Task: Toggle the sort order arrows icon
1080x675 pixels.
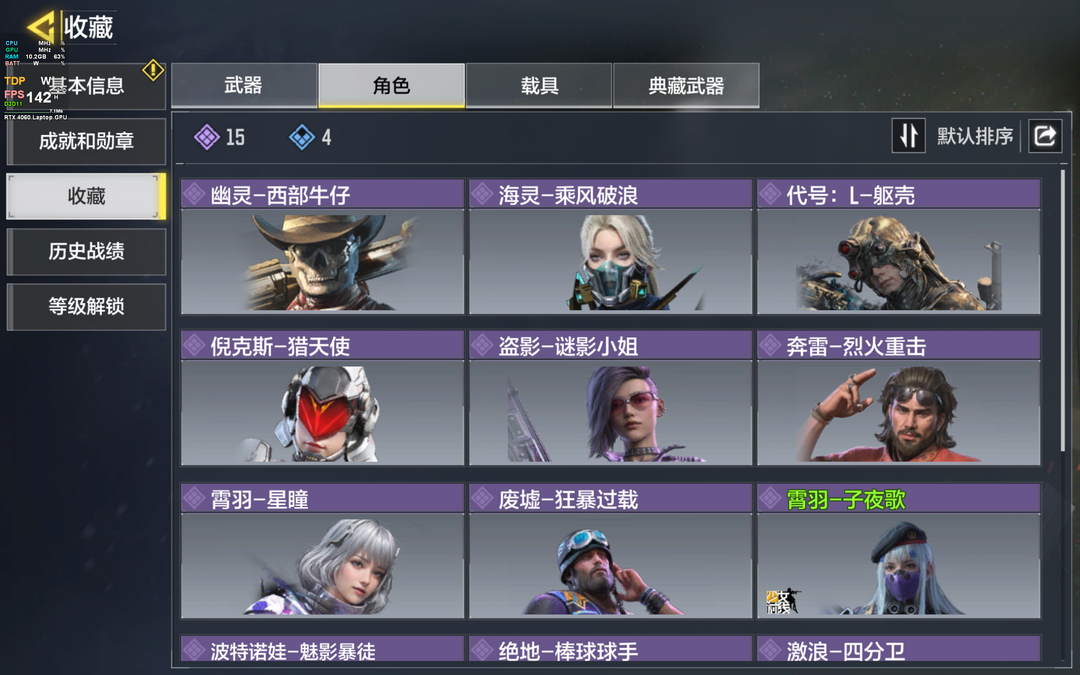Action: (x=908, y=136)
